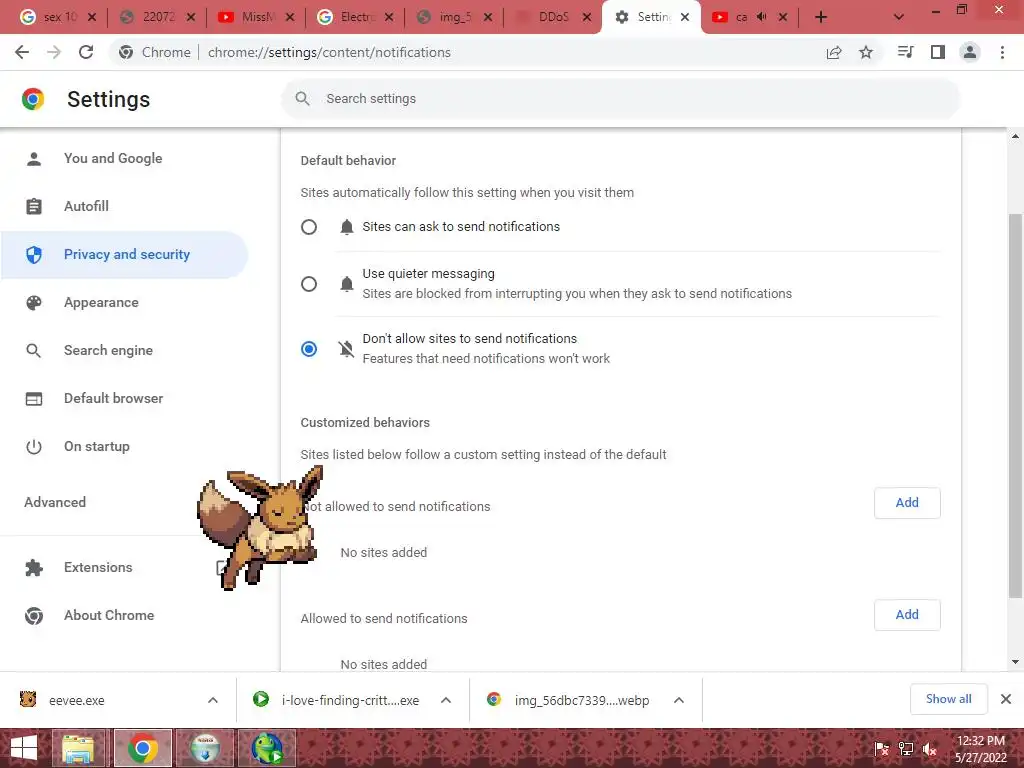Screen dimensions: 1024x768
Task: Click the taskbar volume muted icon
Action: pyautogui.click(x=929, y=749)
